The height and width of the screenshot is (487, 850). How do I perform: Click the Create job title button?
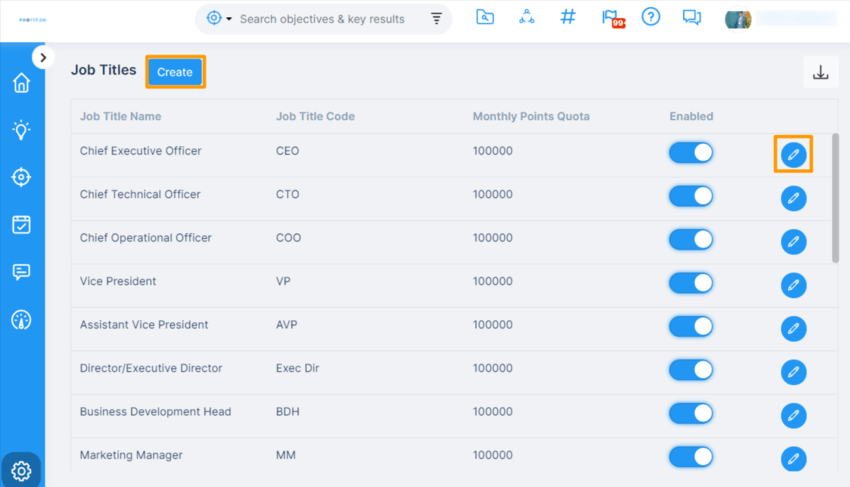[x=175, y=72]
